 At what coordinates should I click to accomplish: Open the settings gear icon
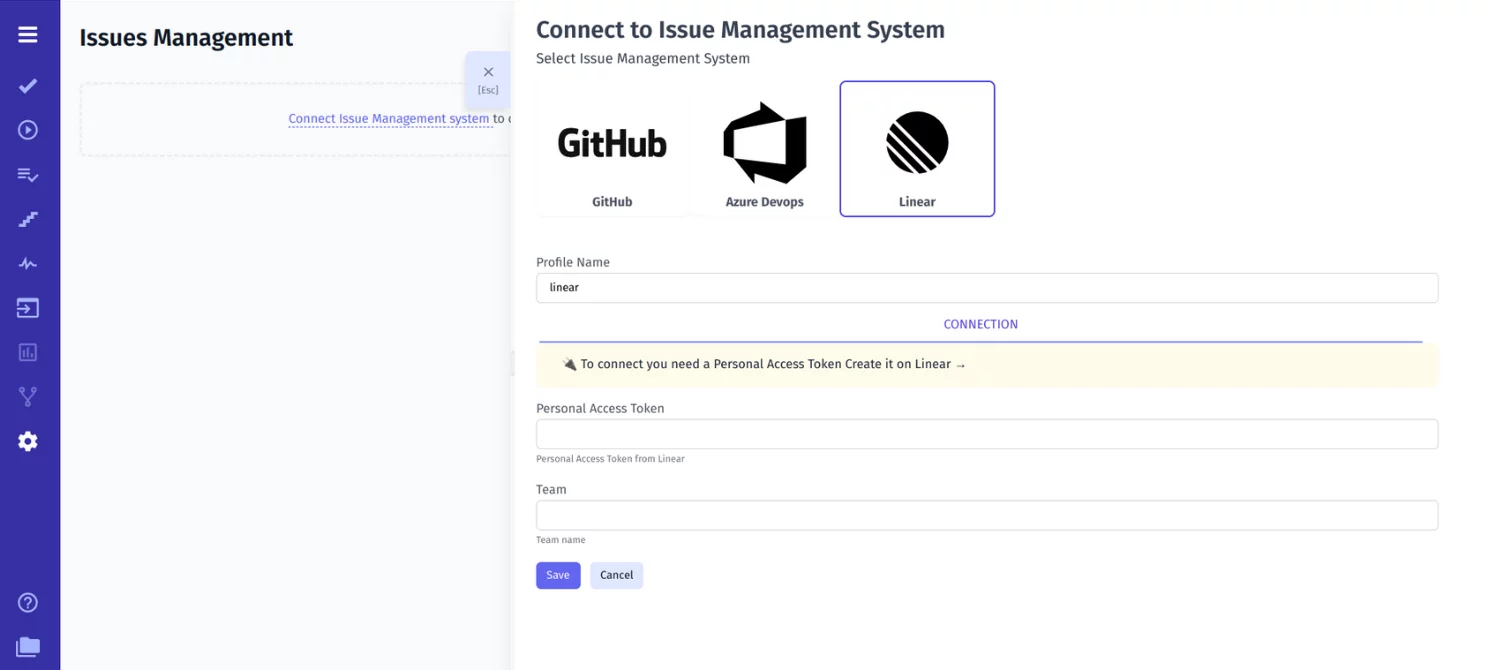[28, 441]
